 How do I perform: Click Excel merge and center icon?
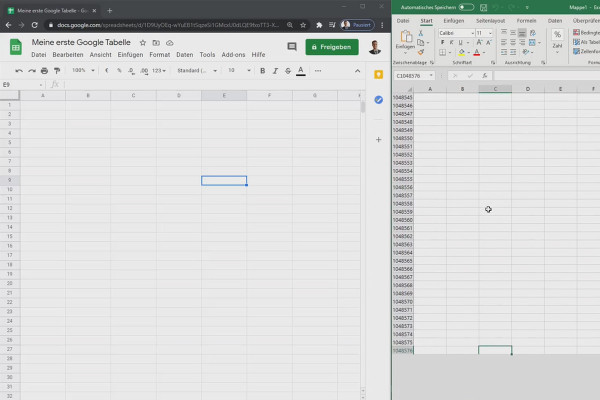[532, 42]
